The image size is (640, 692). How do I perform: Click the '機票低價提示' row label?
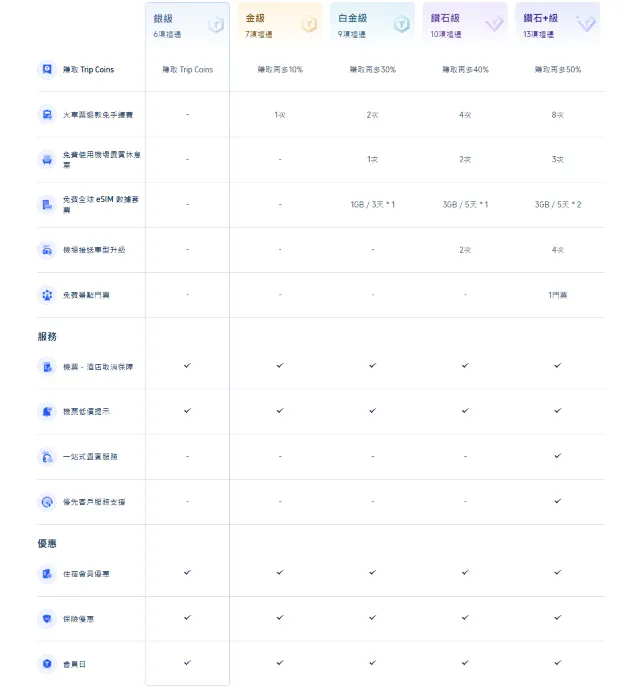[x=86, y=412]
